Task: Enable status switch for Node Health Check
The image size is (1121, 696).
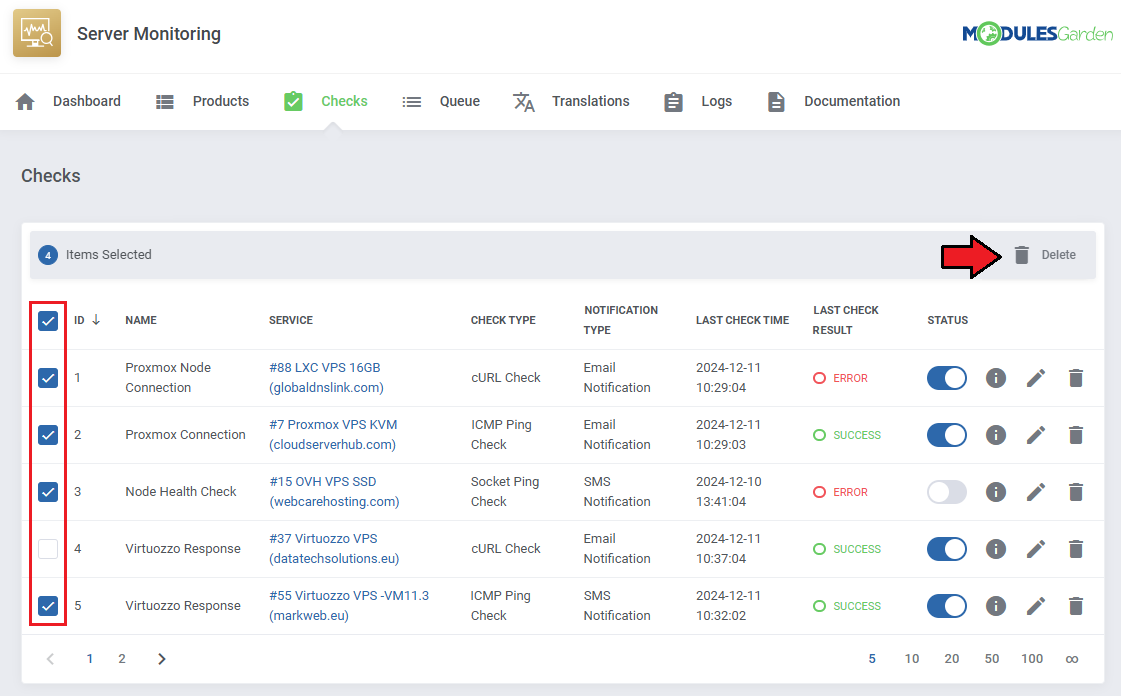Action: tap(947, 492)
